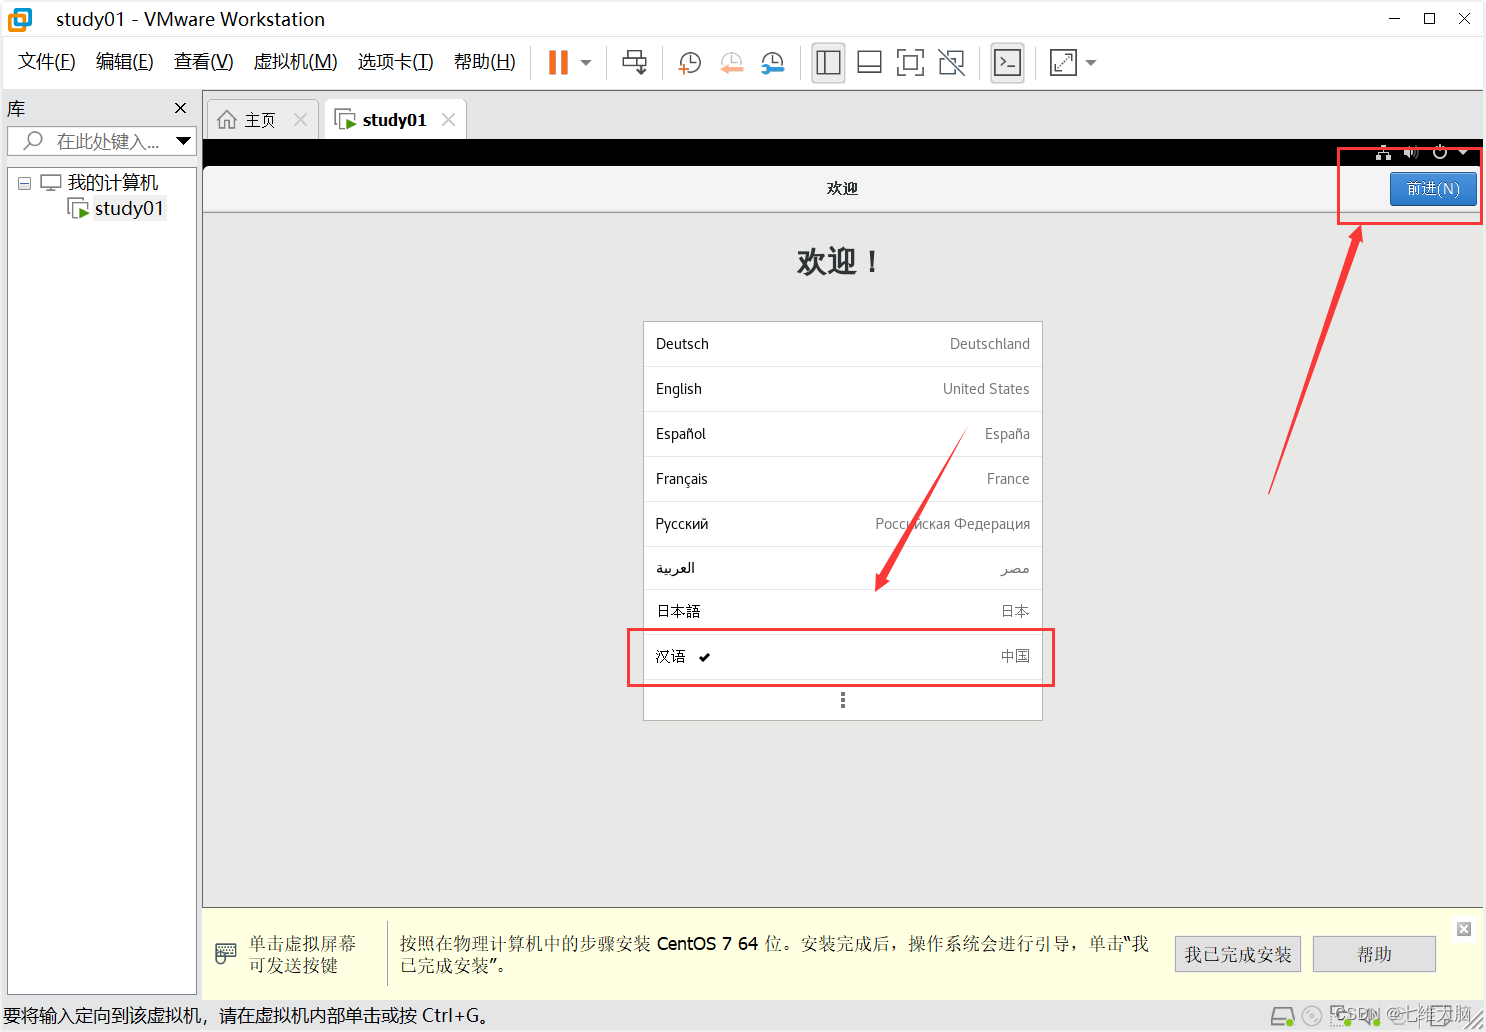Screen dimensions: 1486x1032
Task: Select Arabic (مصر) language row
Action: coord(843,568)
